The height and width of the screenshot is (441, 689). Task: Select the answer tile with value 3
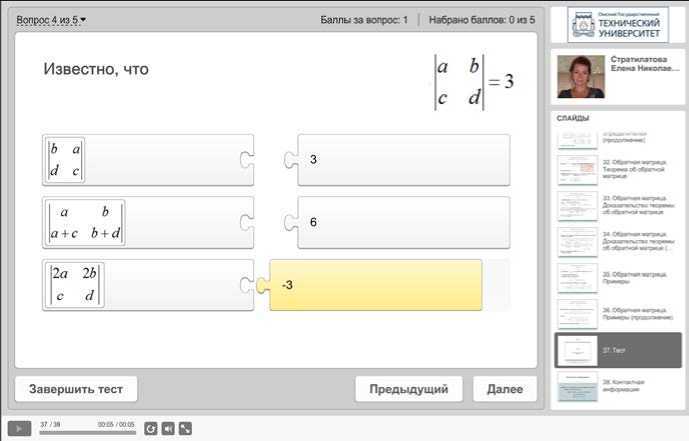(x=398, y=160)
